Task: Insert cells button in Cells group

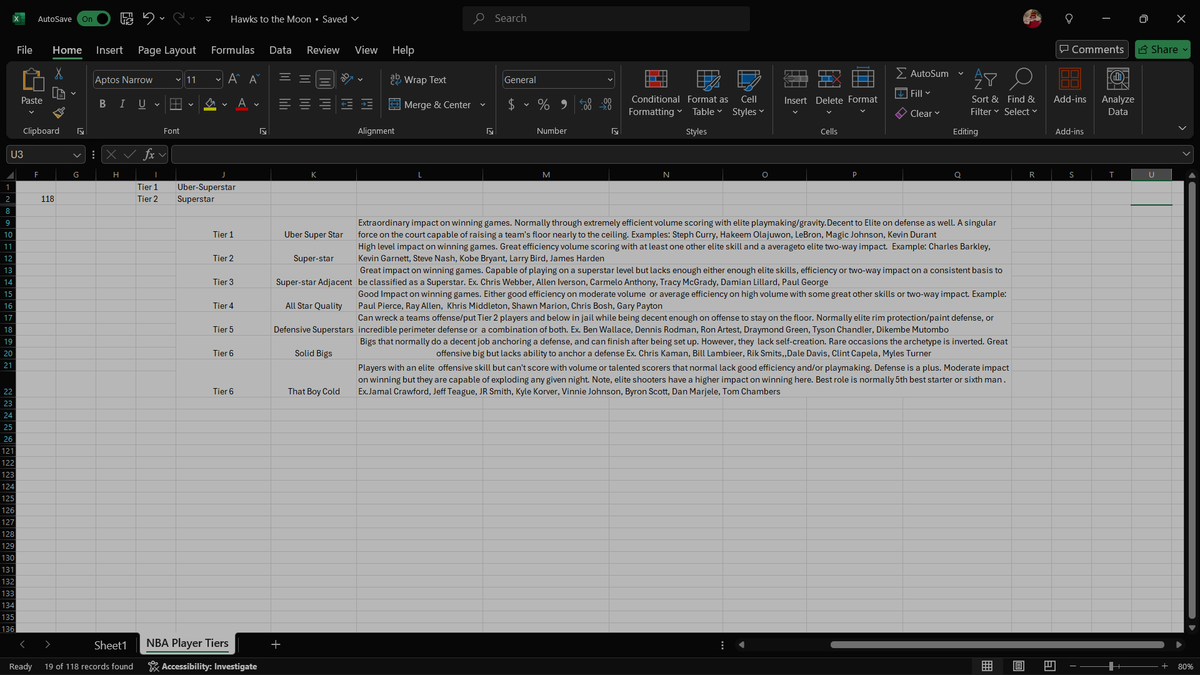Action: (795, 92)
